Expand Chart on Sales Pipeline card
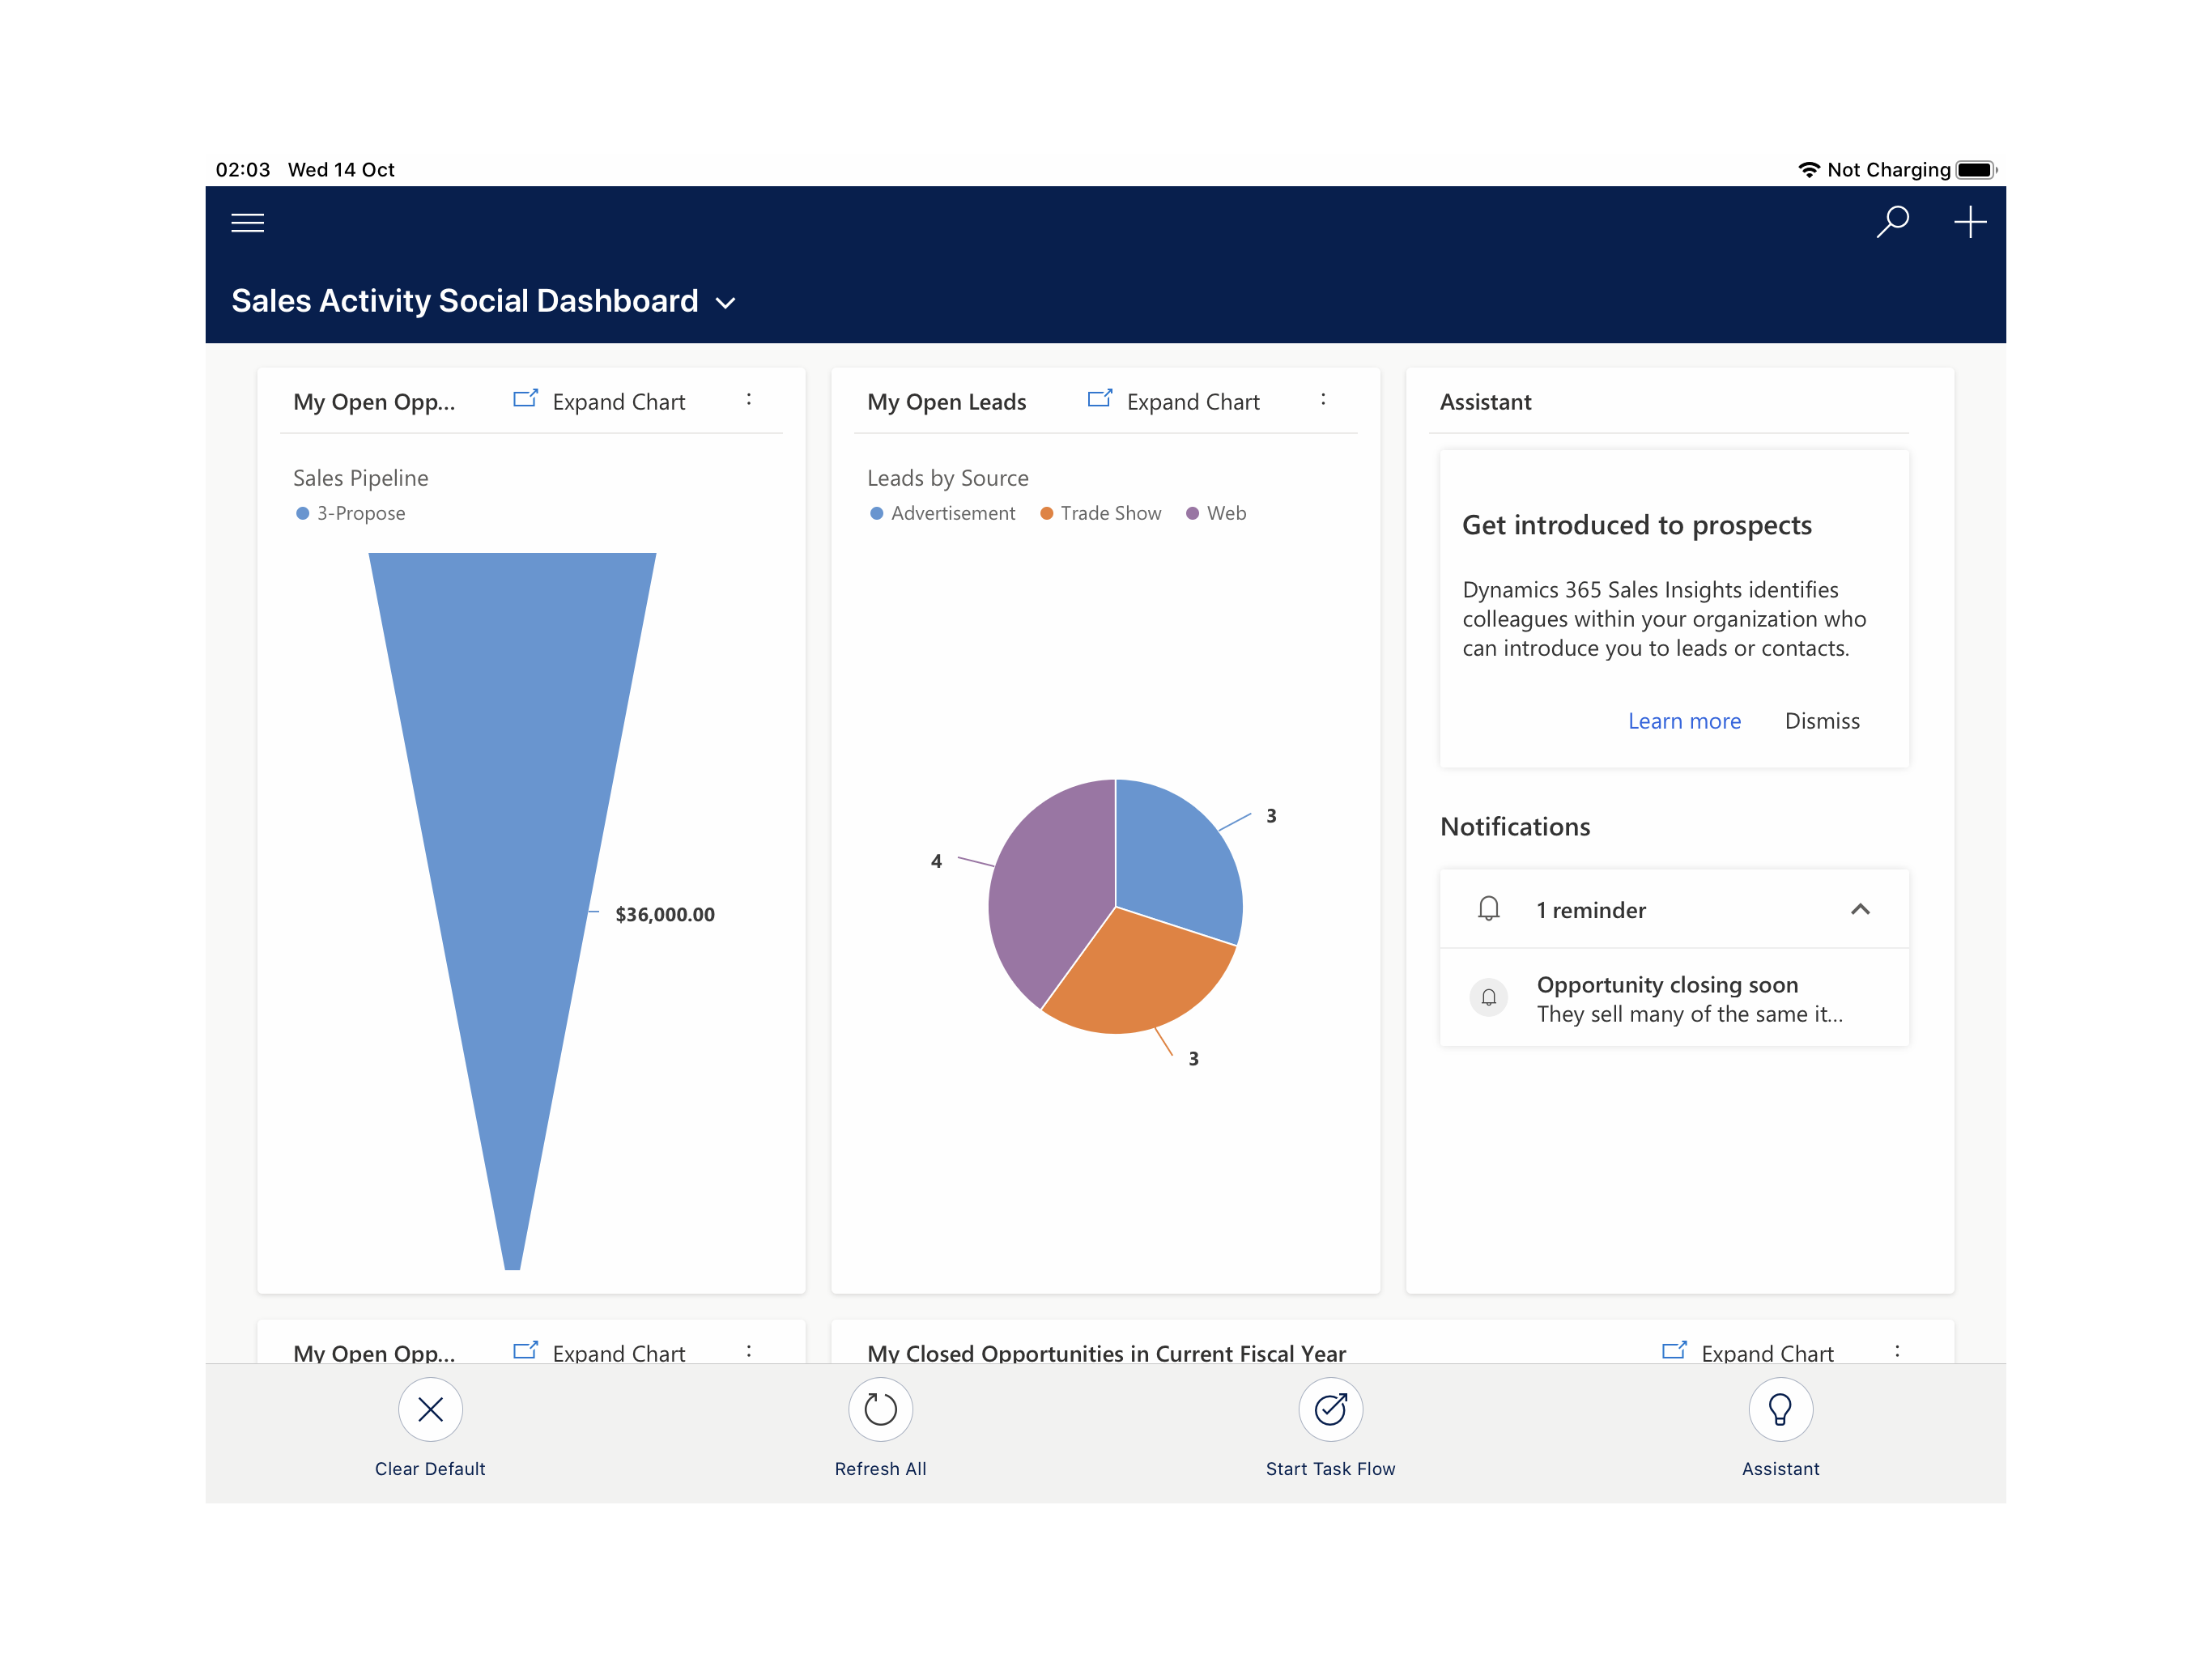2212x1658 pixels. 599,401
